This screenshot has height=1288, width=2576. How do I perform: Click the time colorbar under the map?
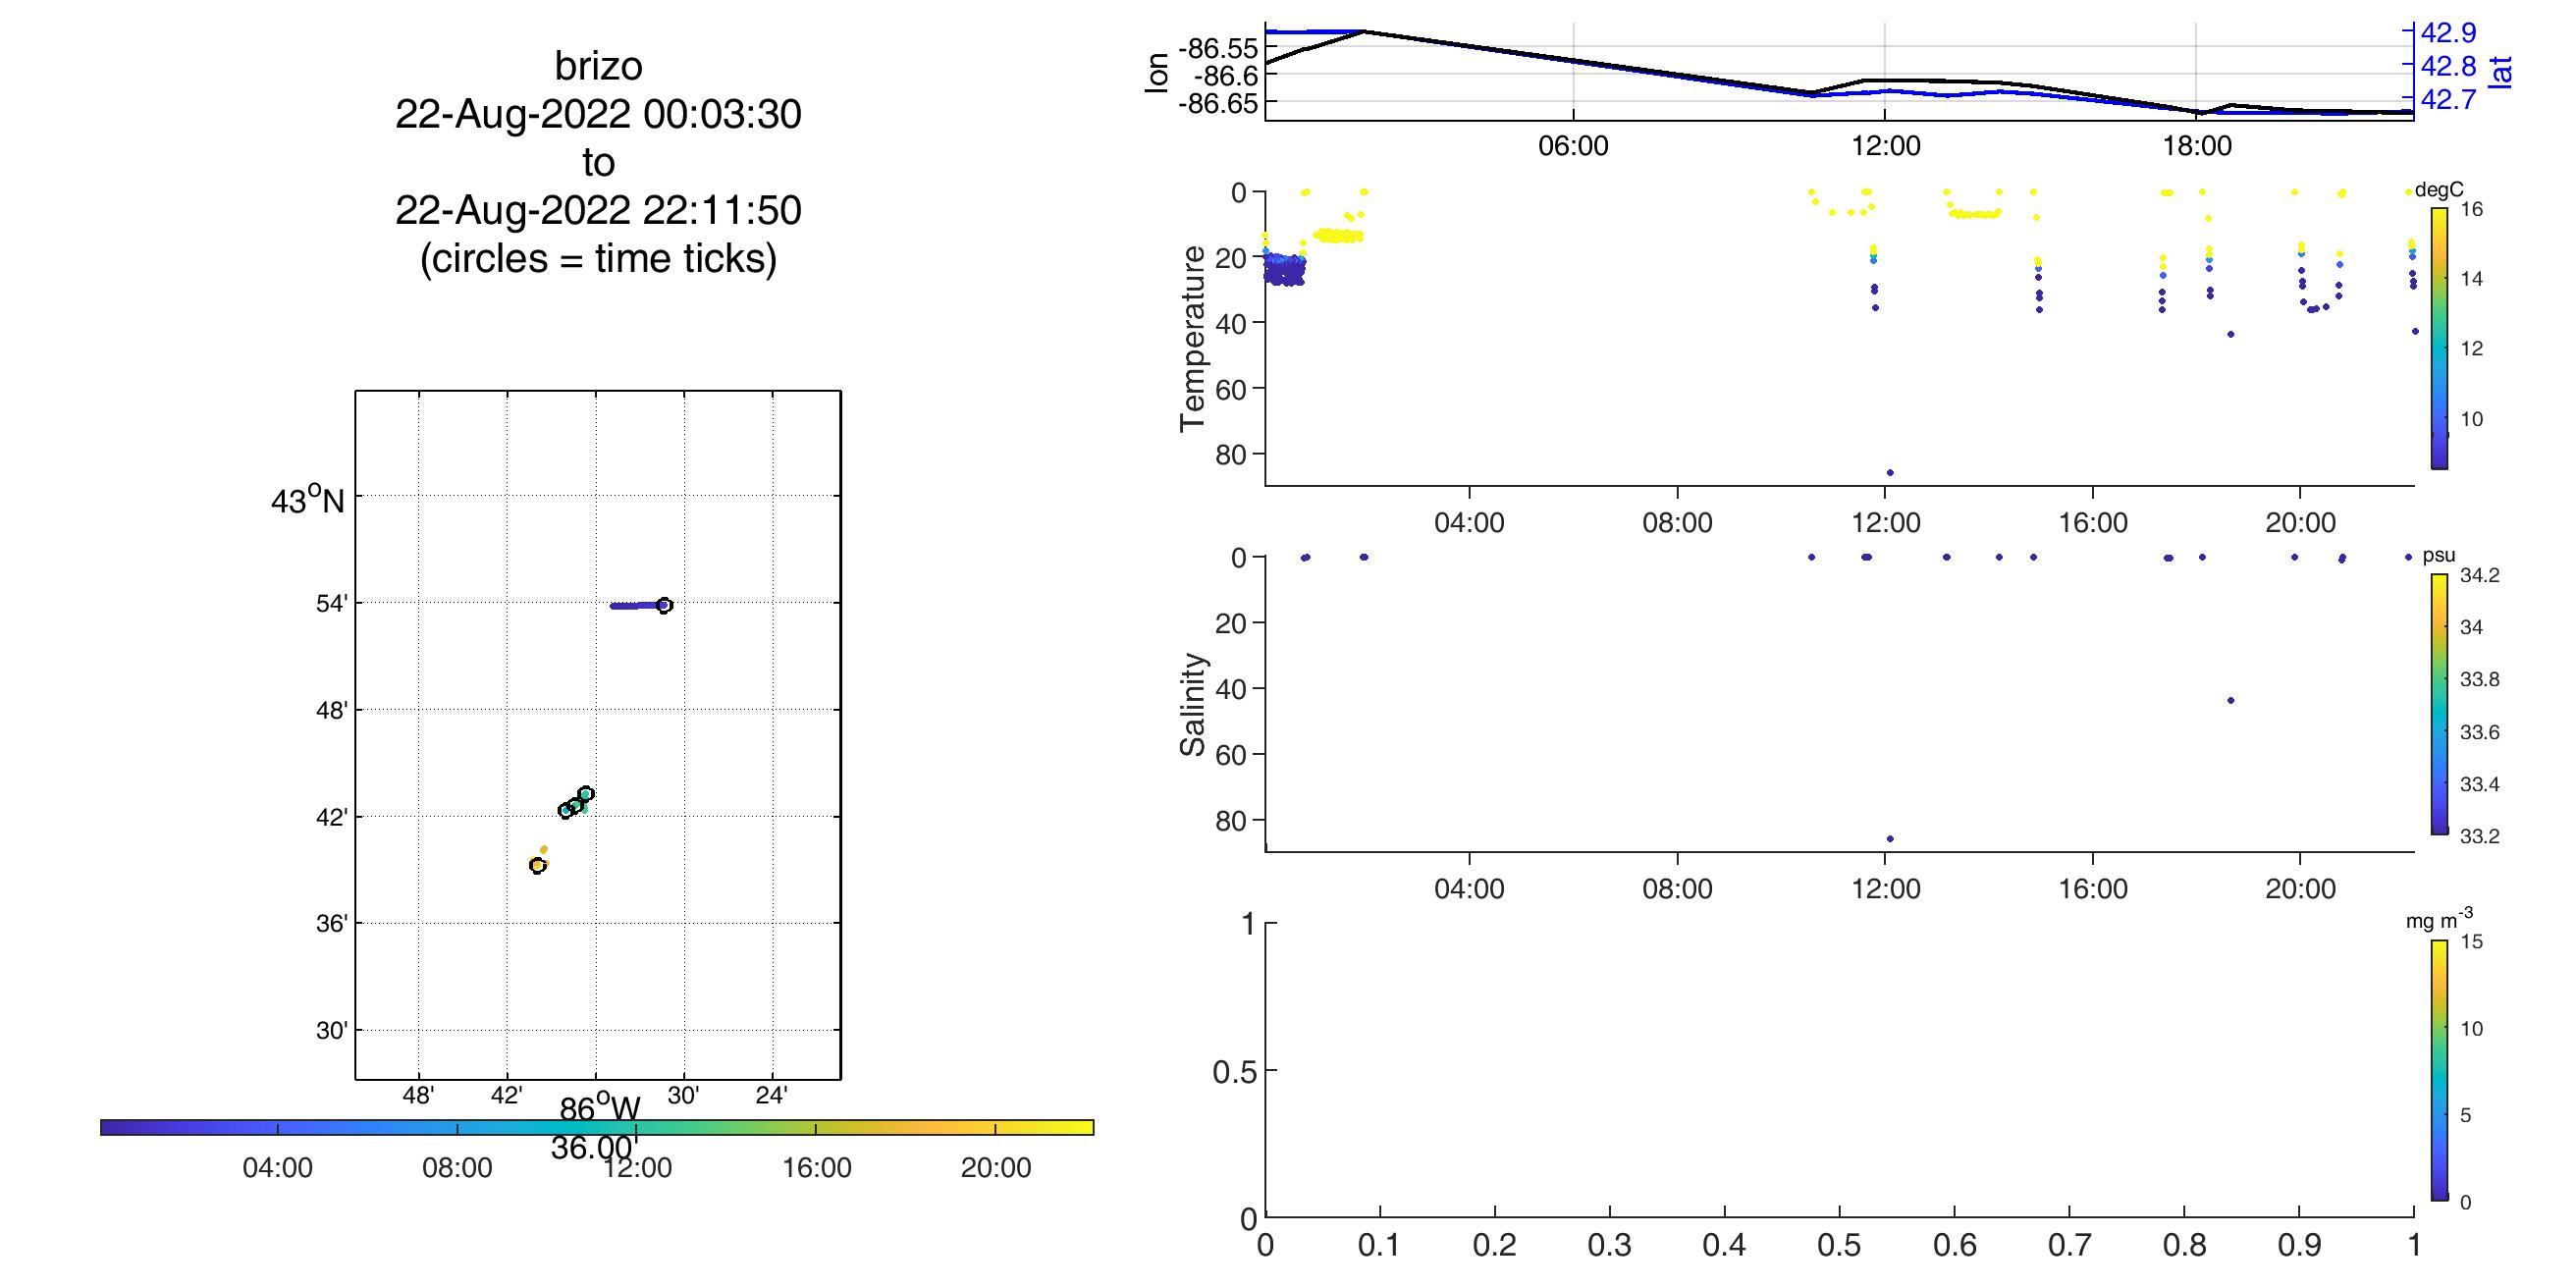(597, 1128)
